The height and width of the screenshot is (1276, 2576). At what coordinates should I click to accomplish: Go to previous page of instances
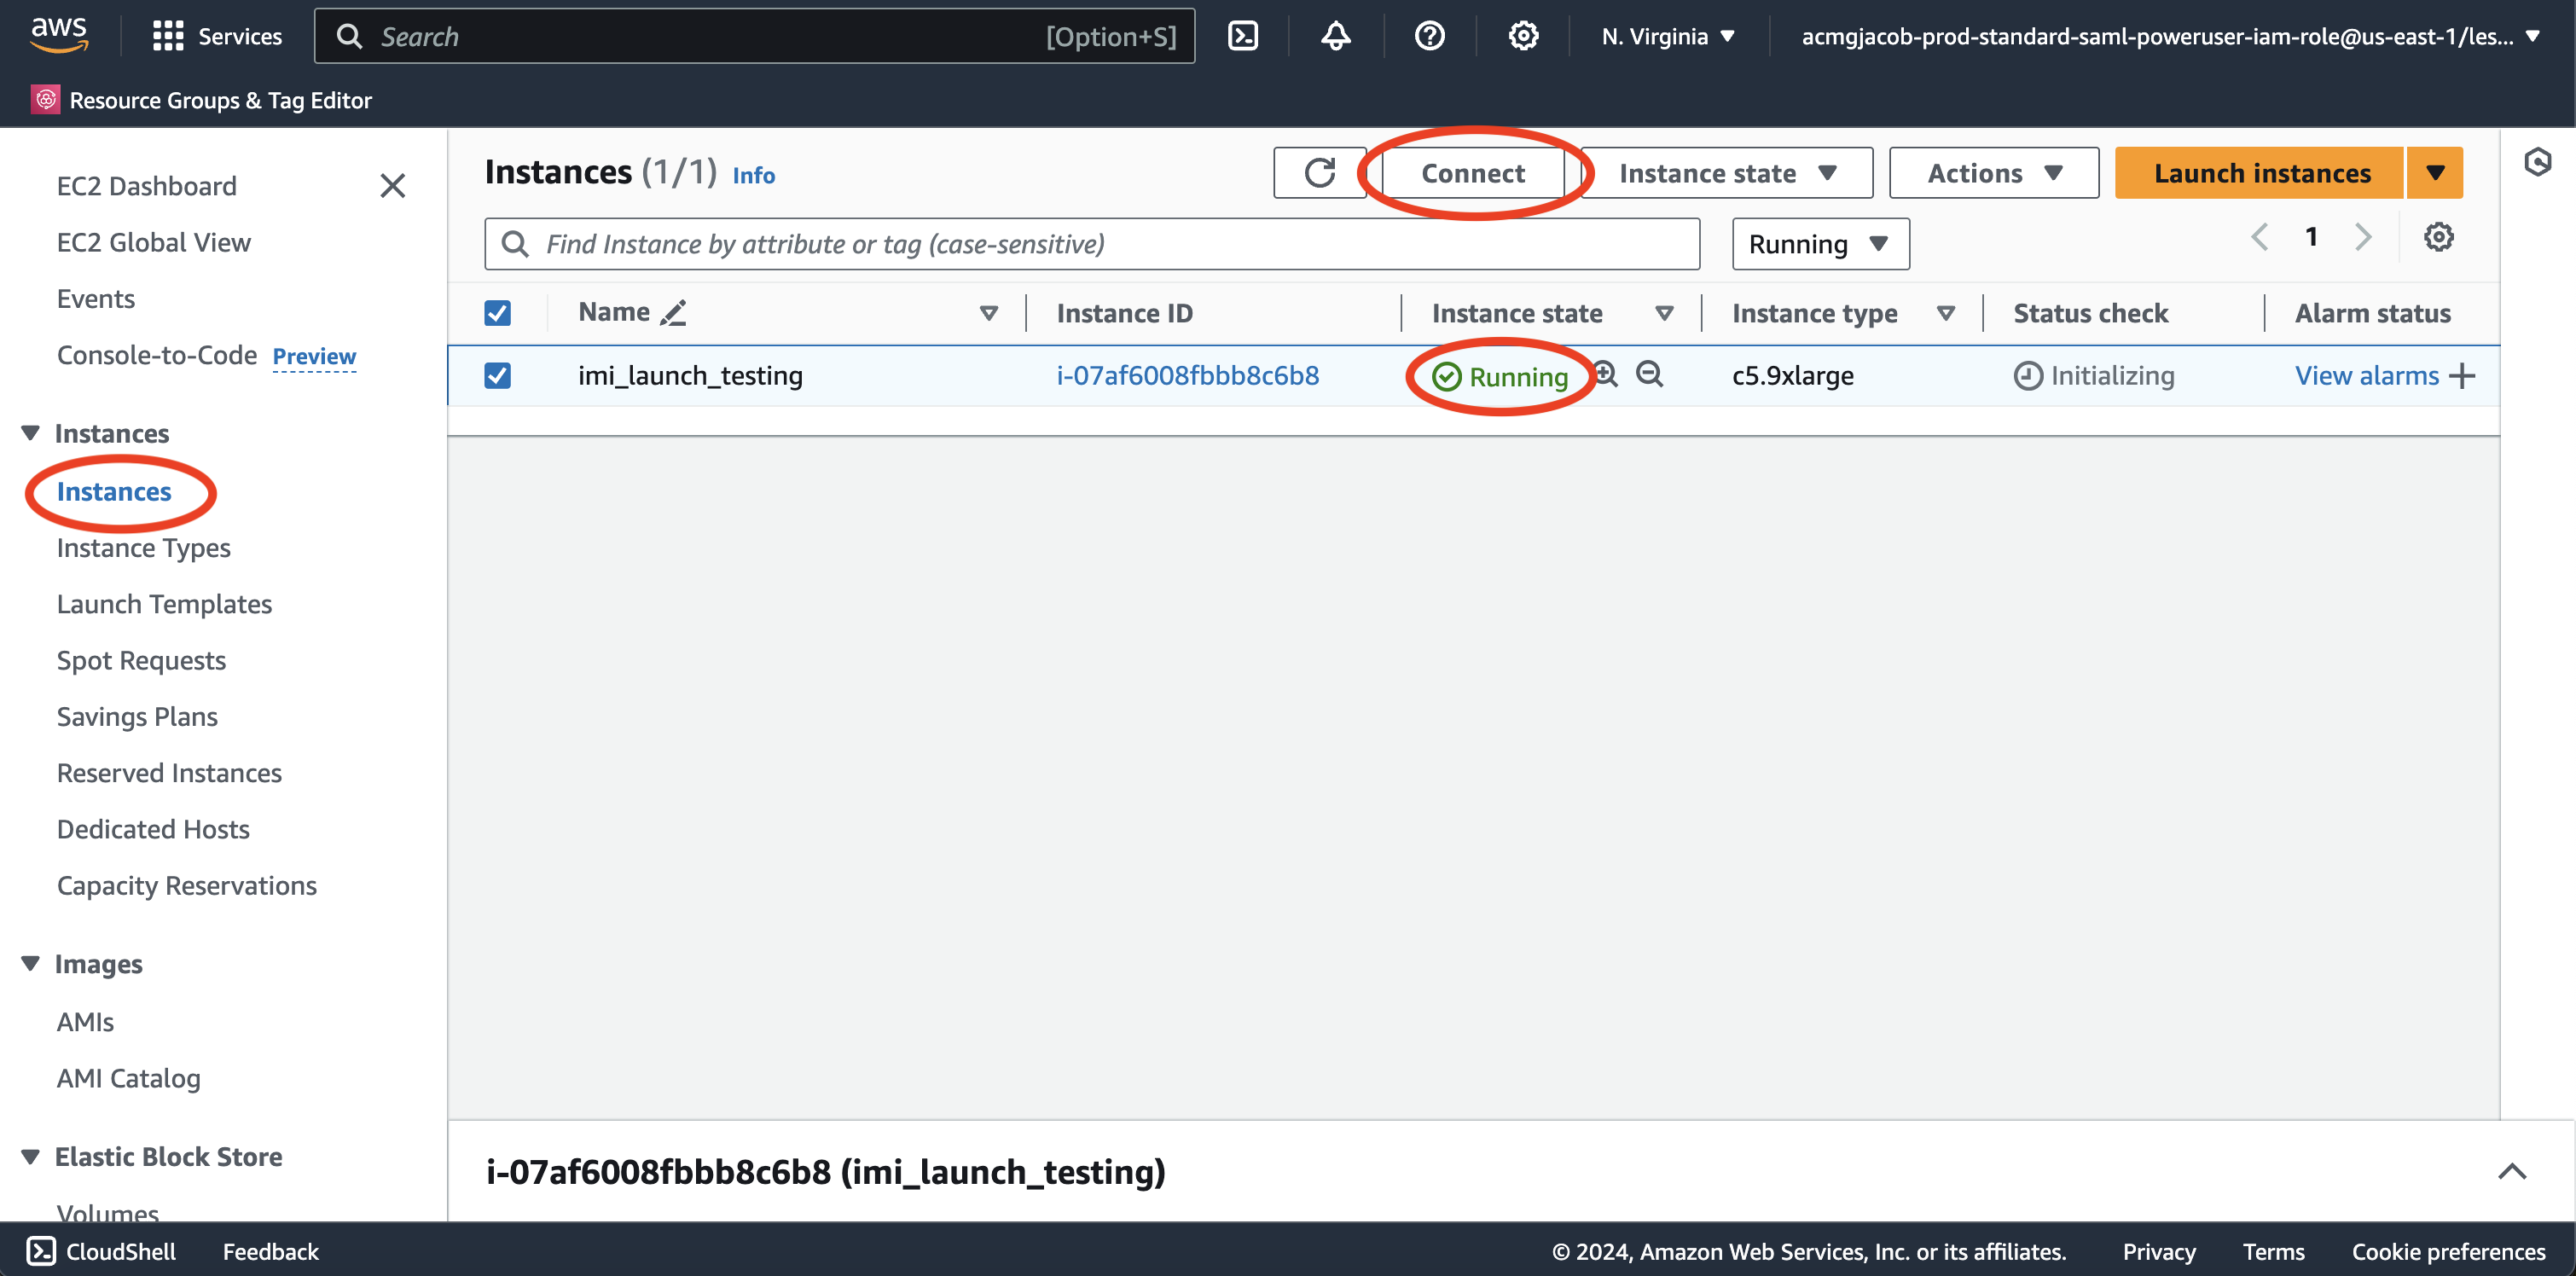click(x=2259, y=237)
